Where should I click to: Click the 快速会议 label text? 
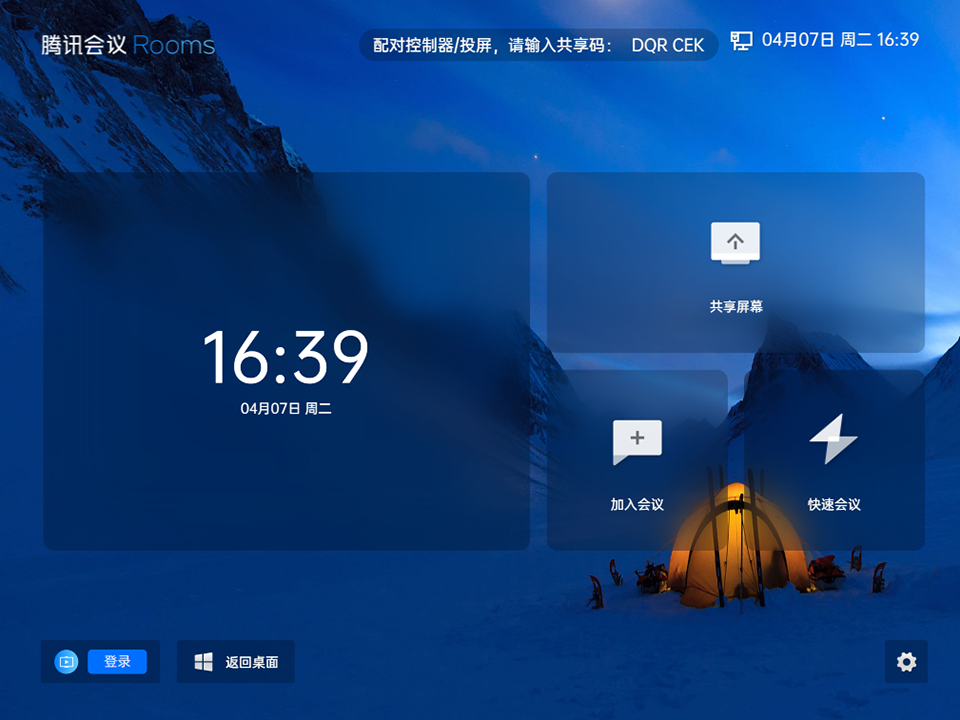click(834, 504)
